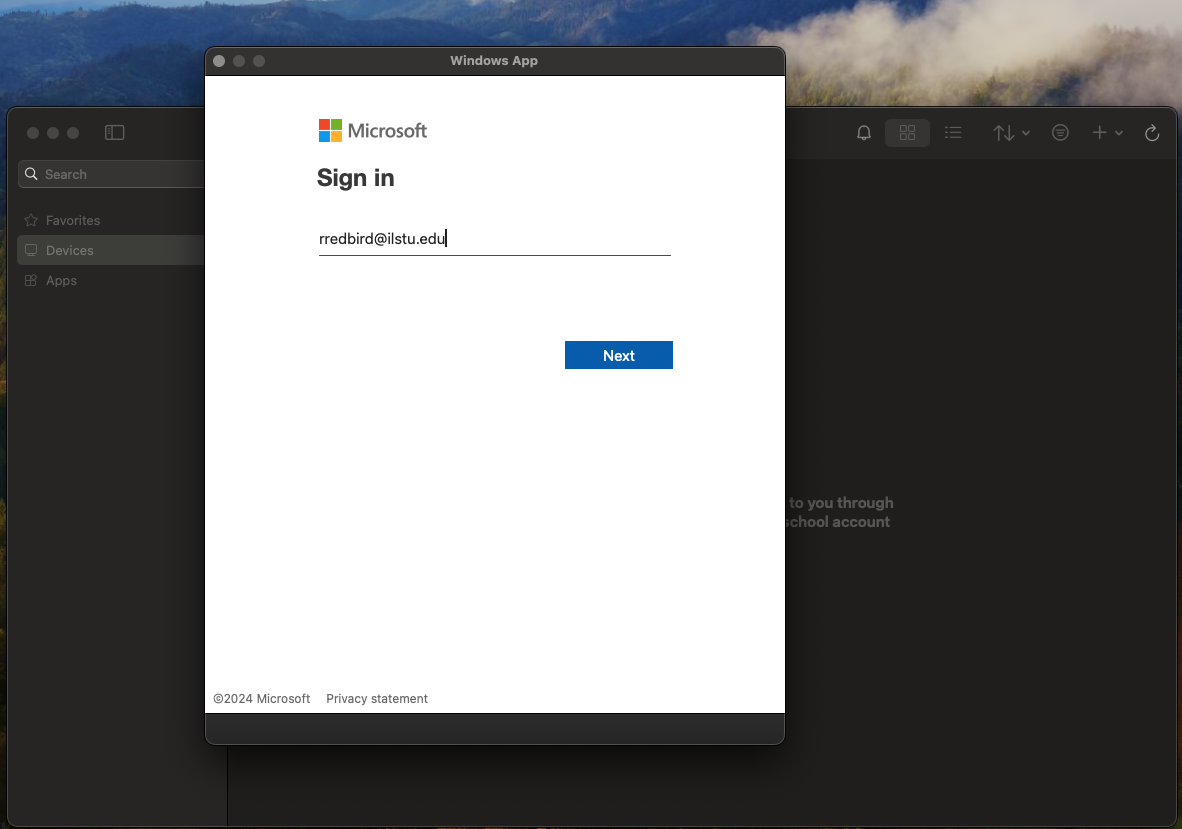Open the sort order dropdown
Image resolution: width=1182 pixels, height=829 pixels.
pyautogui.click(x=1011, y=133)
